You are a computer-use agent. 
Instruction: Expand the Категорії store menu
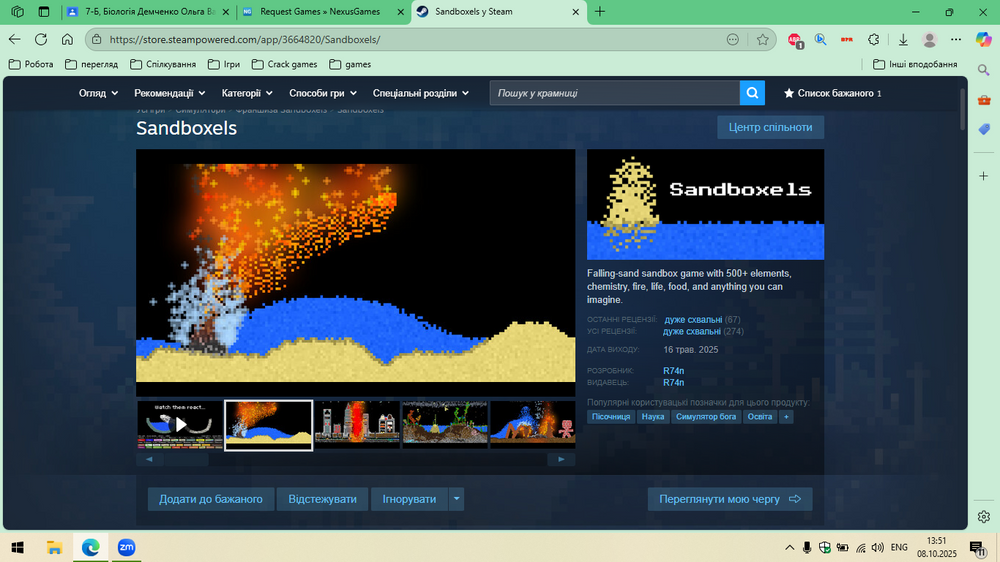tap(246, 93)
